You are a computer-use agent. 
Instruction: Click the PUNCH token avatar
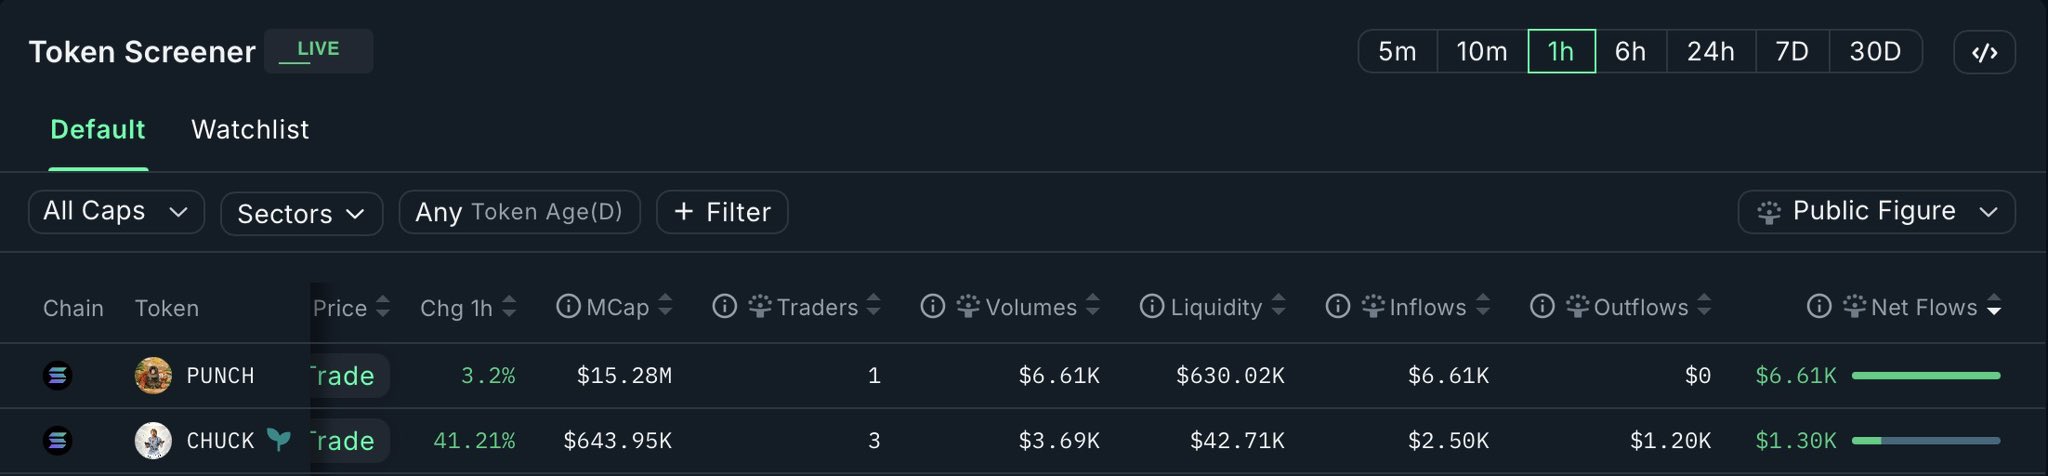coord(153,376)
